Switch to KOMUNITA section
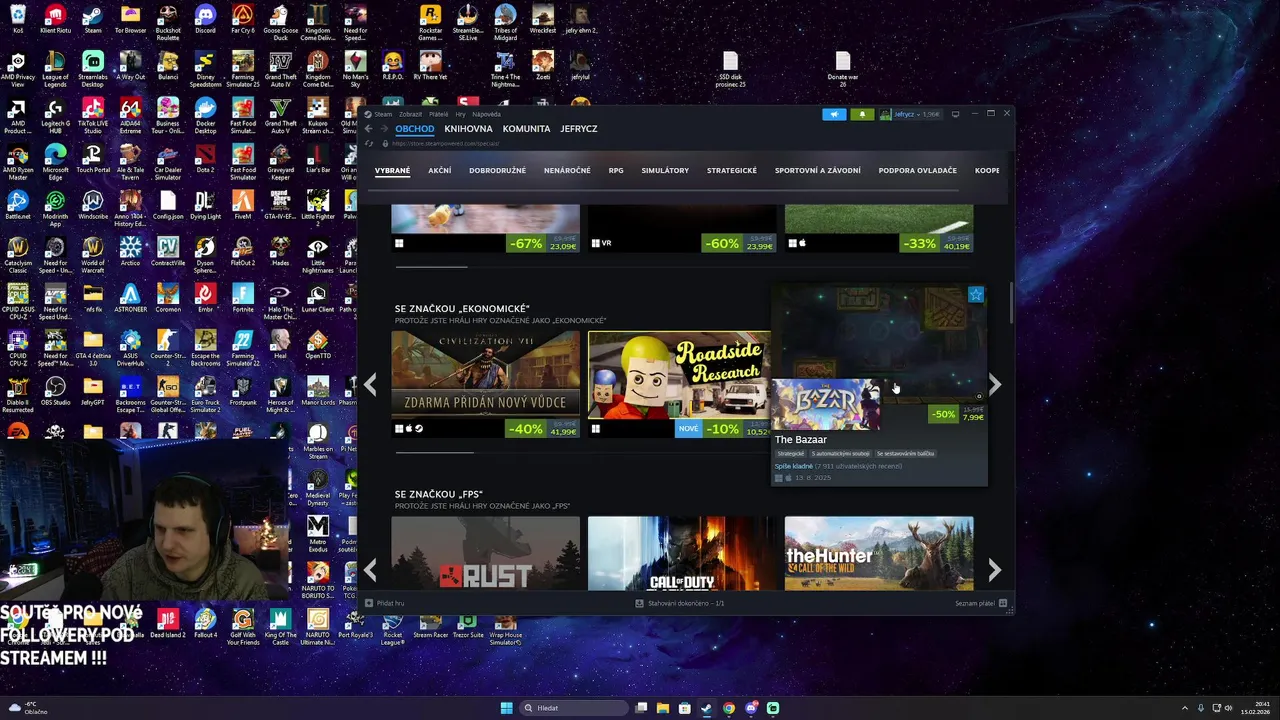The width and height of the screenshot is (1280, 720). point(526,129)
